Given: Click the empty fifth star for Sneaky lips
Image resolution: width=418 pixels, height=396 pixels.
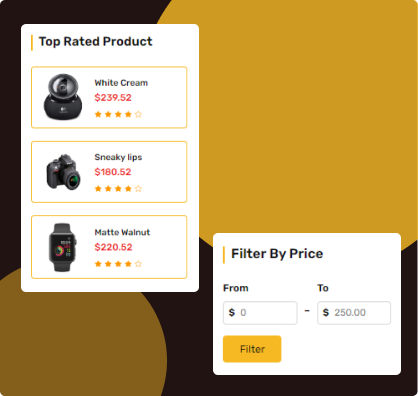Looking at the screenshot, I should (x=138, y=189).
